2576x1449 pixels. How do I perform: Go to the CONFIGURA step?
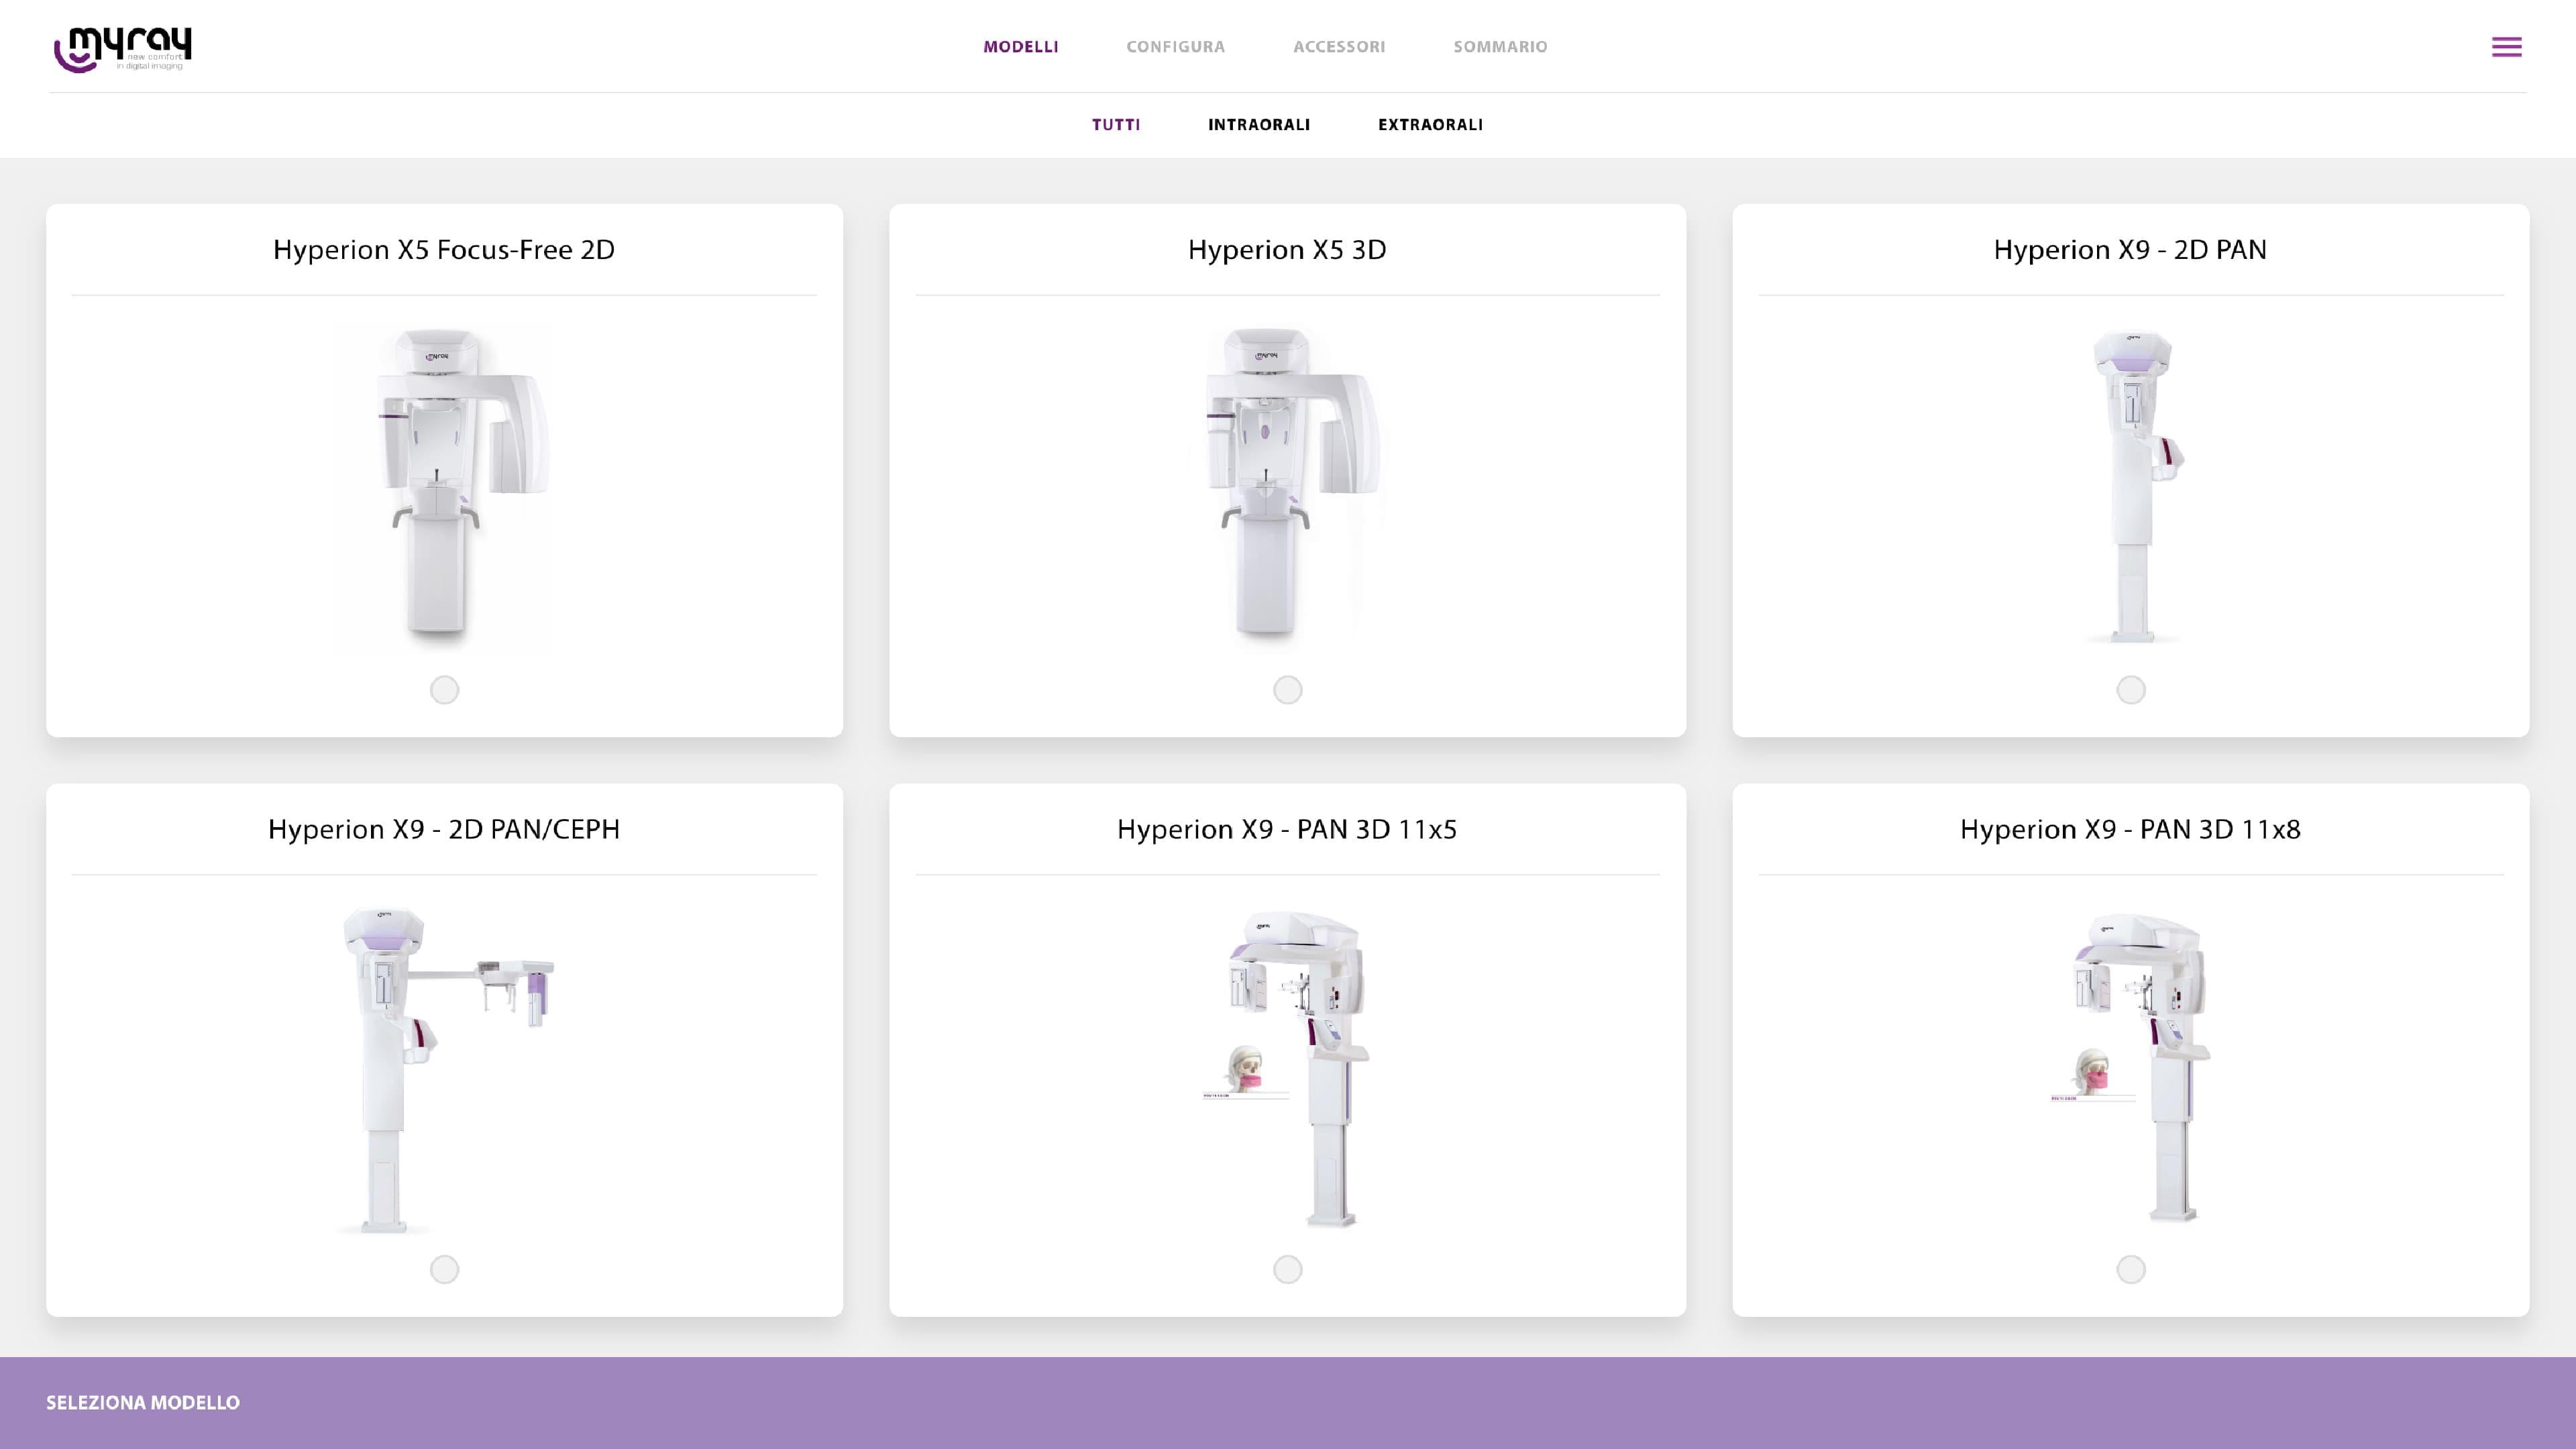pyautogui.click(x=1175, y=47)
